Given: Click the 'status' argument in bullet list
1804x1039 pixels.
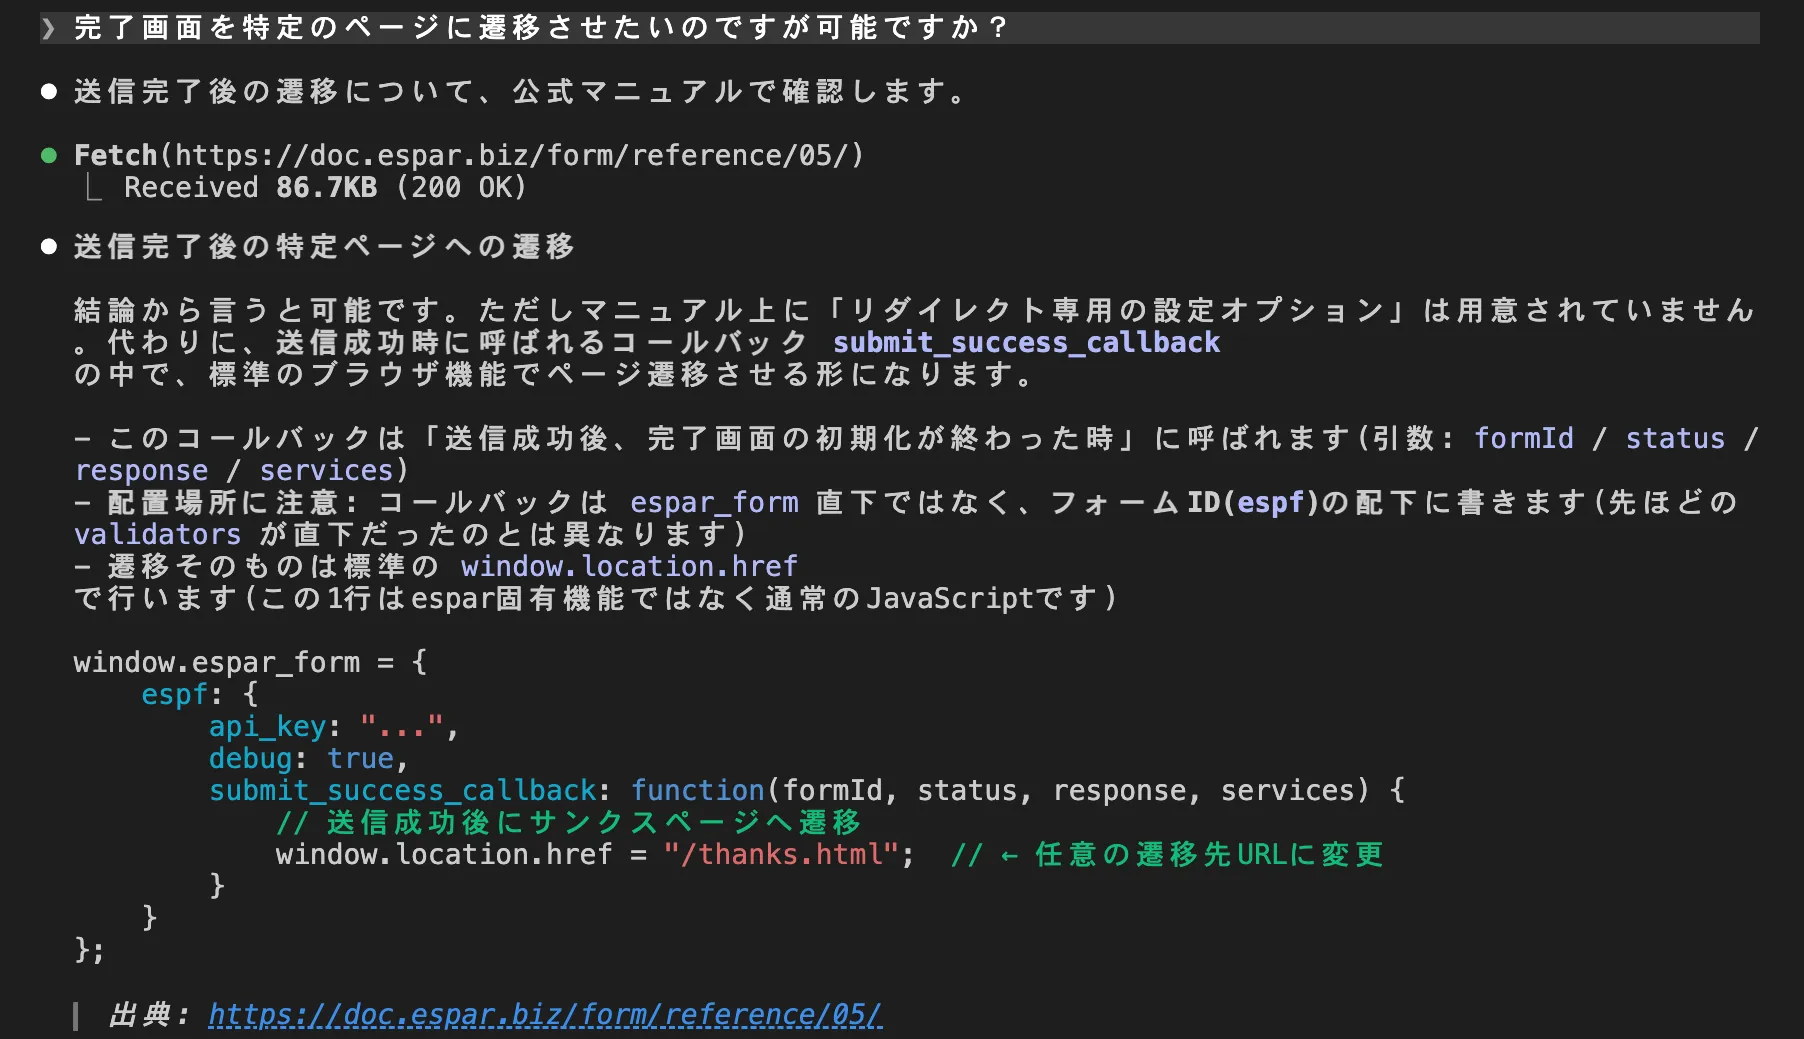Looking at the screenshot, I should [1675, 438].
